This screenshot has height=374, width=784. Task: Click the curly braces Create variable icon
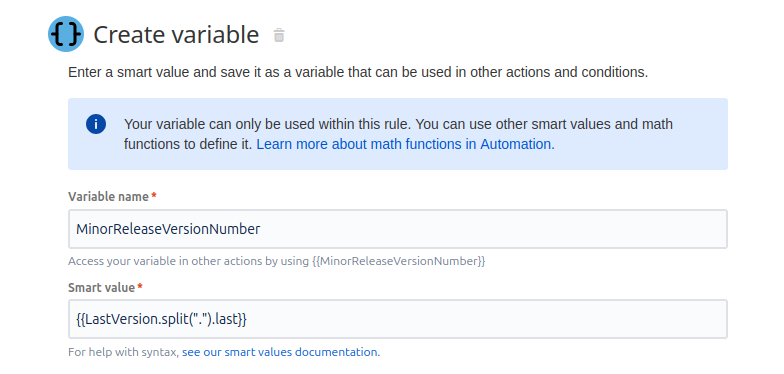point(66,34)
